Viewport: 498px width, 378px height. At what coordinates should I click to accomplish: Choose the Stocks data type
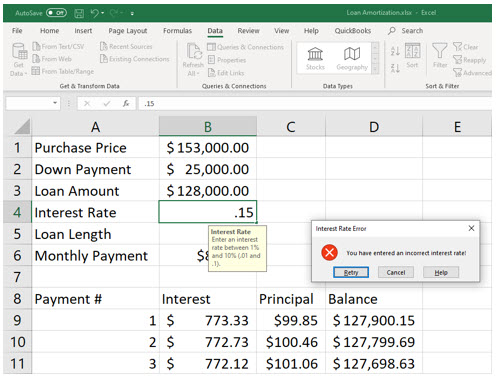[x=315, y=59]
